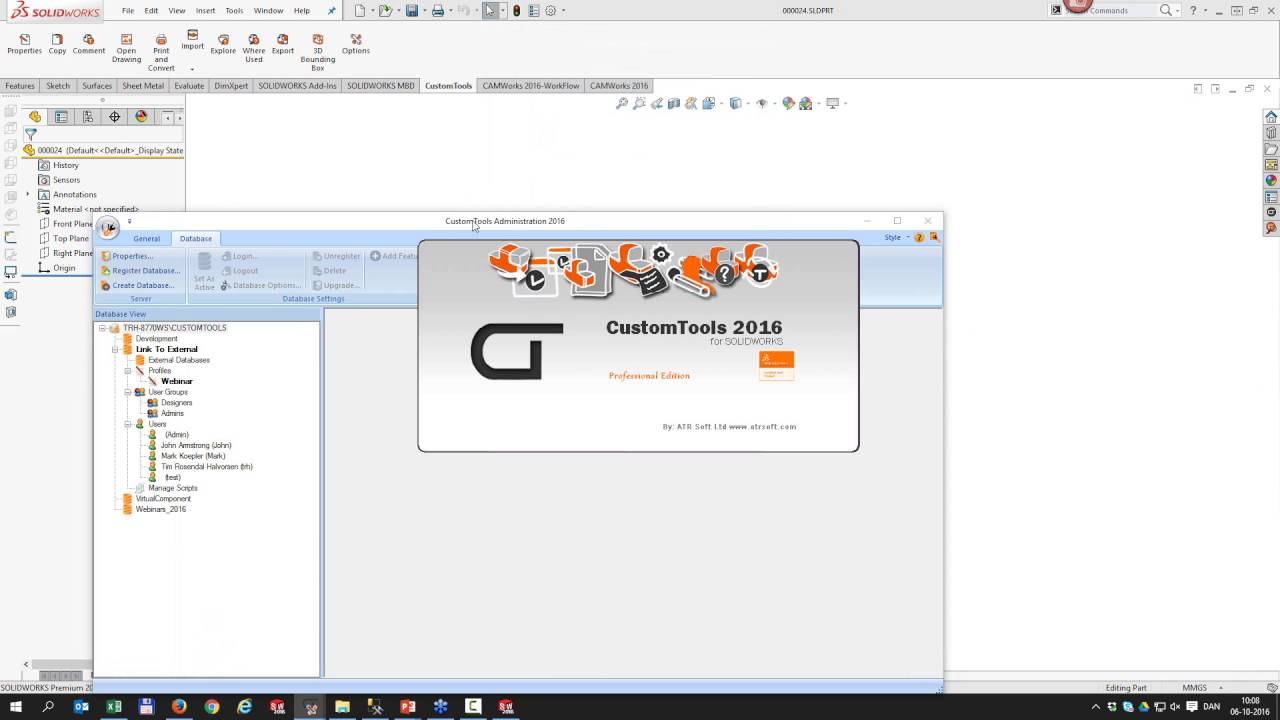Click the round CustomTools application button
Image resolution: width=1280 pixels, height=720 pixels.
(108, 228)
